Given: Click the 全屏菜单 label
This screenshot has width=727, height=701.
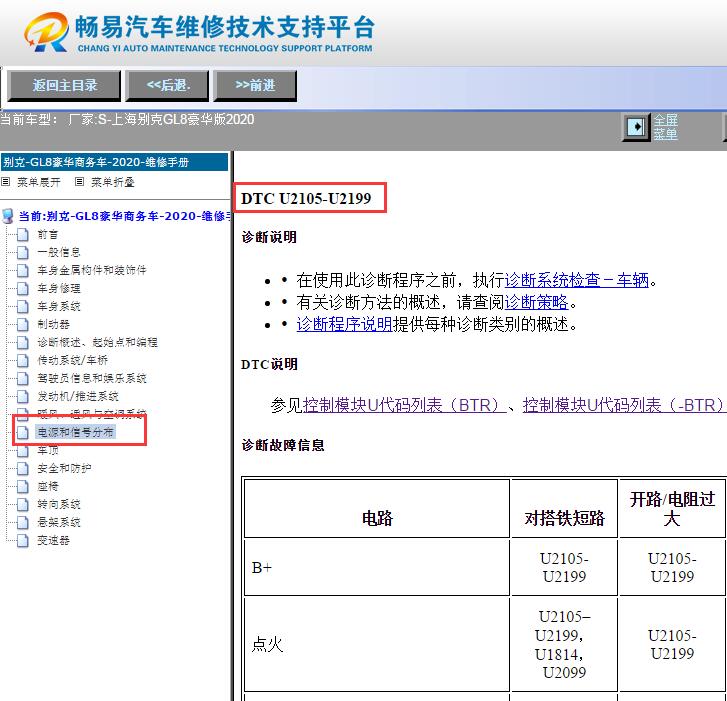Looking at the screenshot, I should (665, 127).
